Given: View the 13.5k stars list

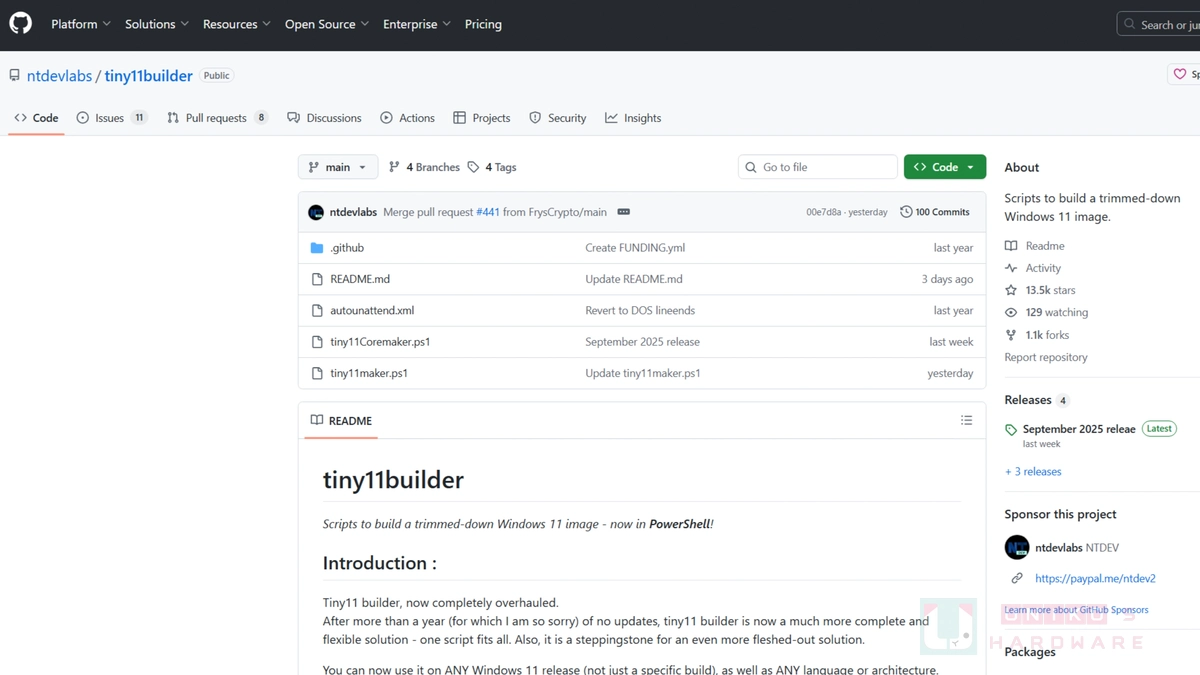Looking at the screenshot, I should (x=1040, y=290).
